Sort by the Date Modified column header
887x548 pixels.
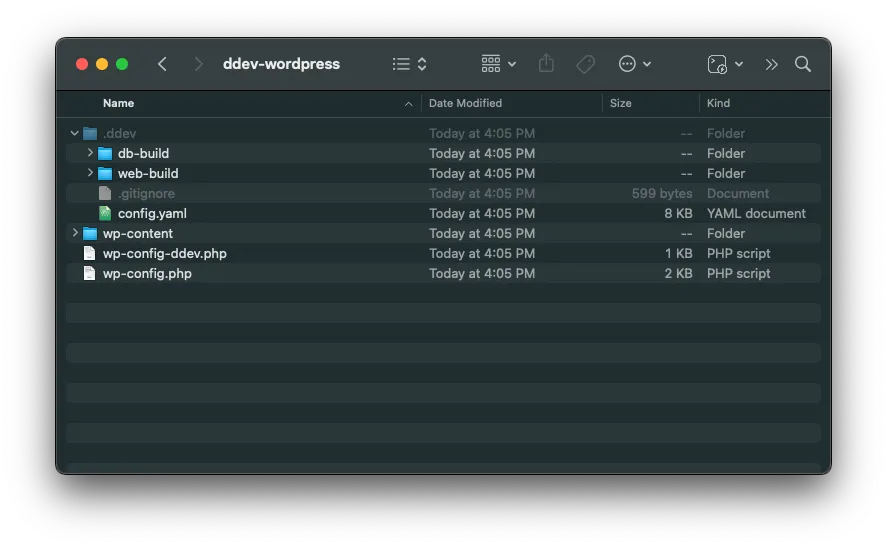coord(465,103)
